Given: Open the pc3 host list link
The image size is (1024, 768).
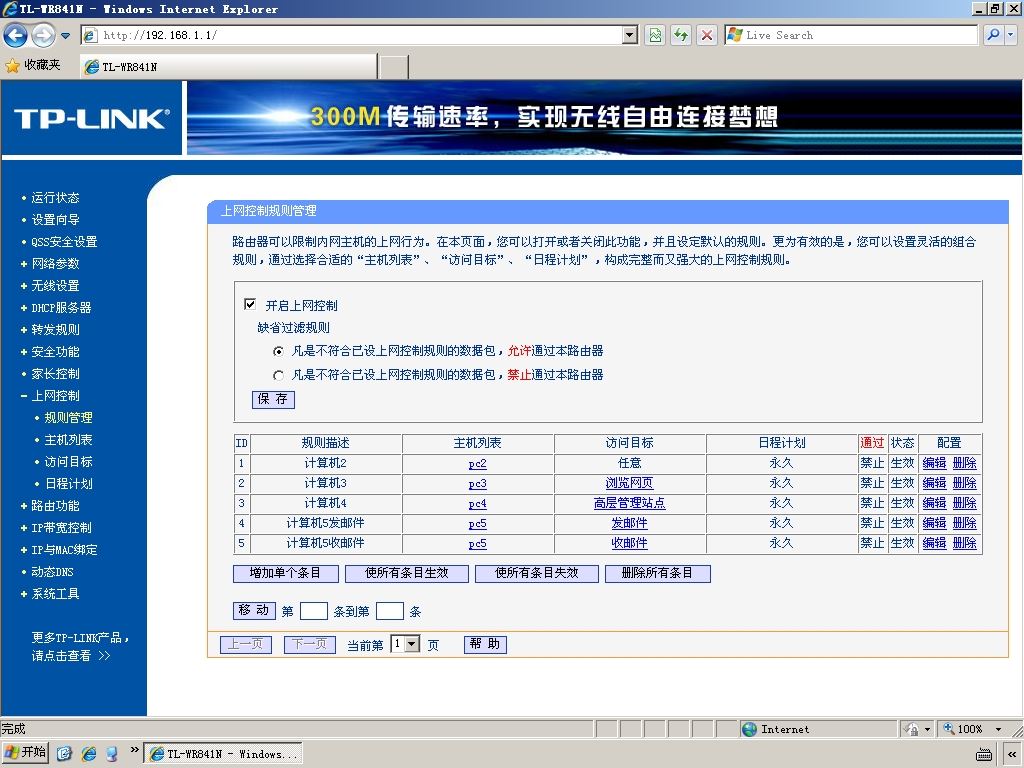Looking at the screenshot, I should [x=477, y=484].
